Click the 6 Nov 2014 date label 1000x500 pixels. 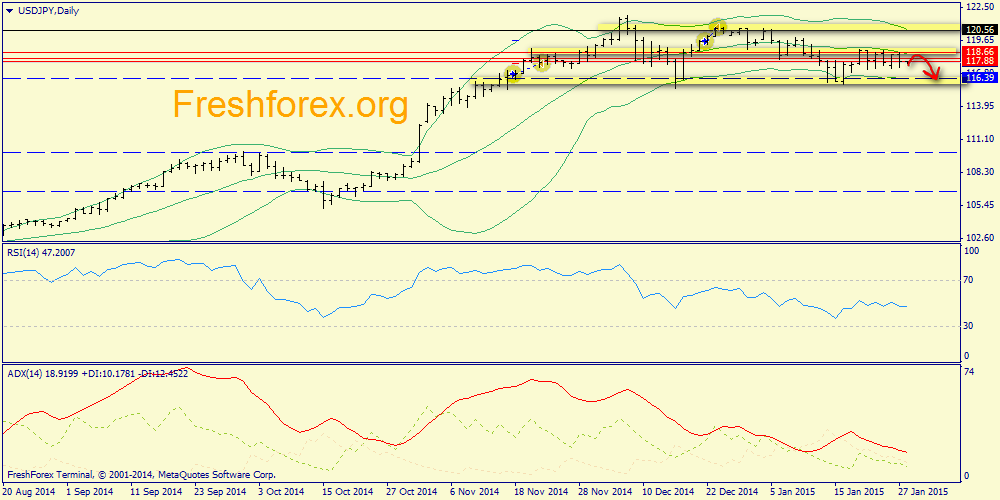474,492
